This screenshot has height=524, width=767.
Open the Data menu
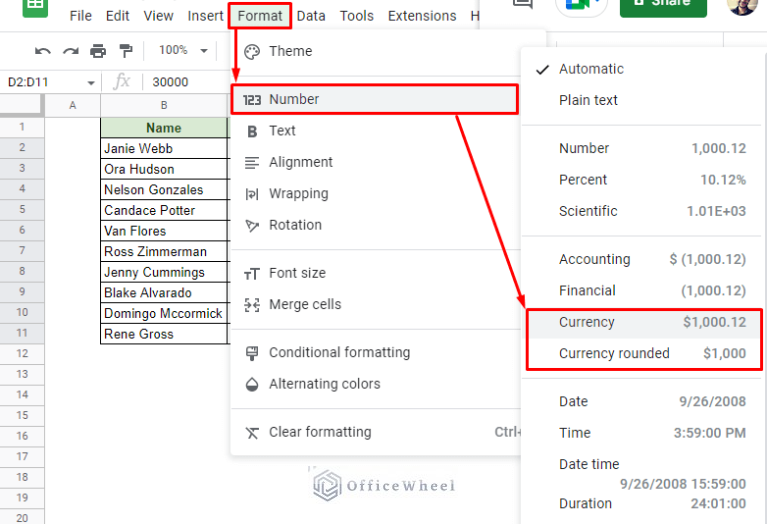click(311, 16)
